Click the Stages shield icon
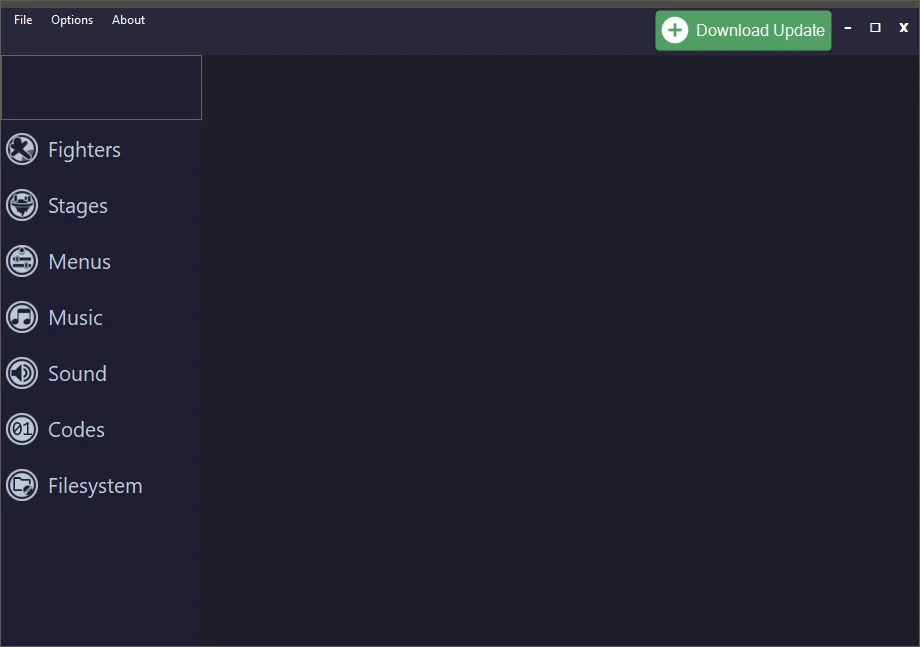 [21, 205]
